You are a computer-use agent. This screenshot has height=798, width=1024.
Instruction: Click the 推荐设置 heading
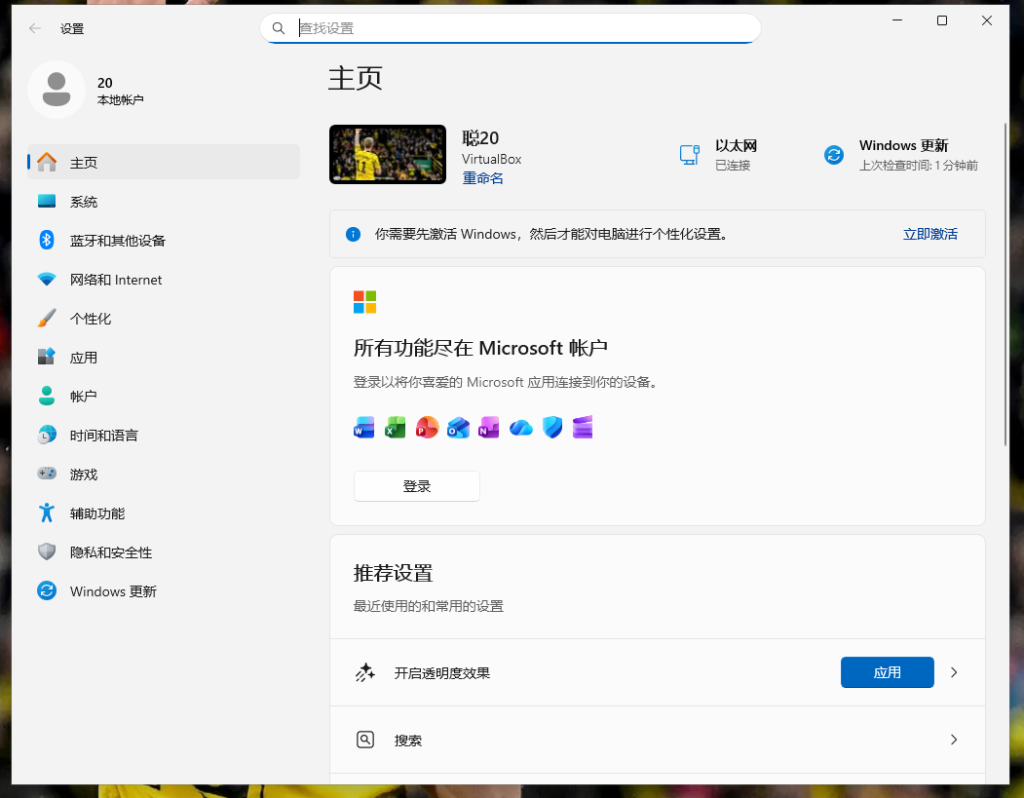pos(393,573)
